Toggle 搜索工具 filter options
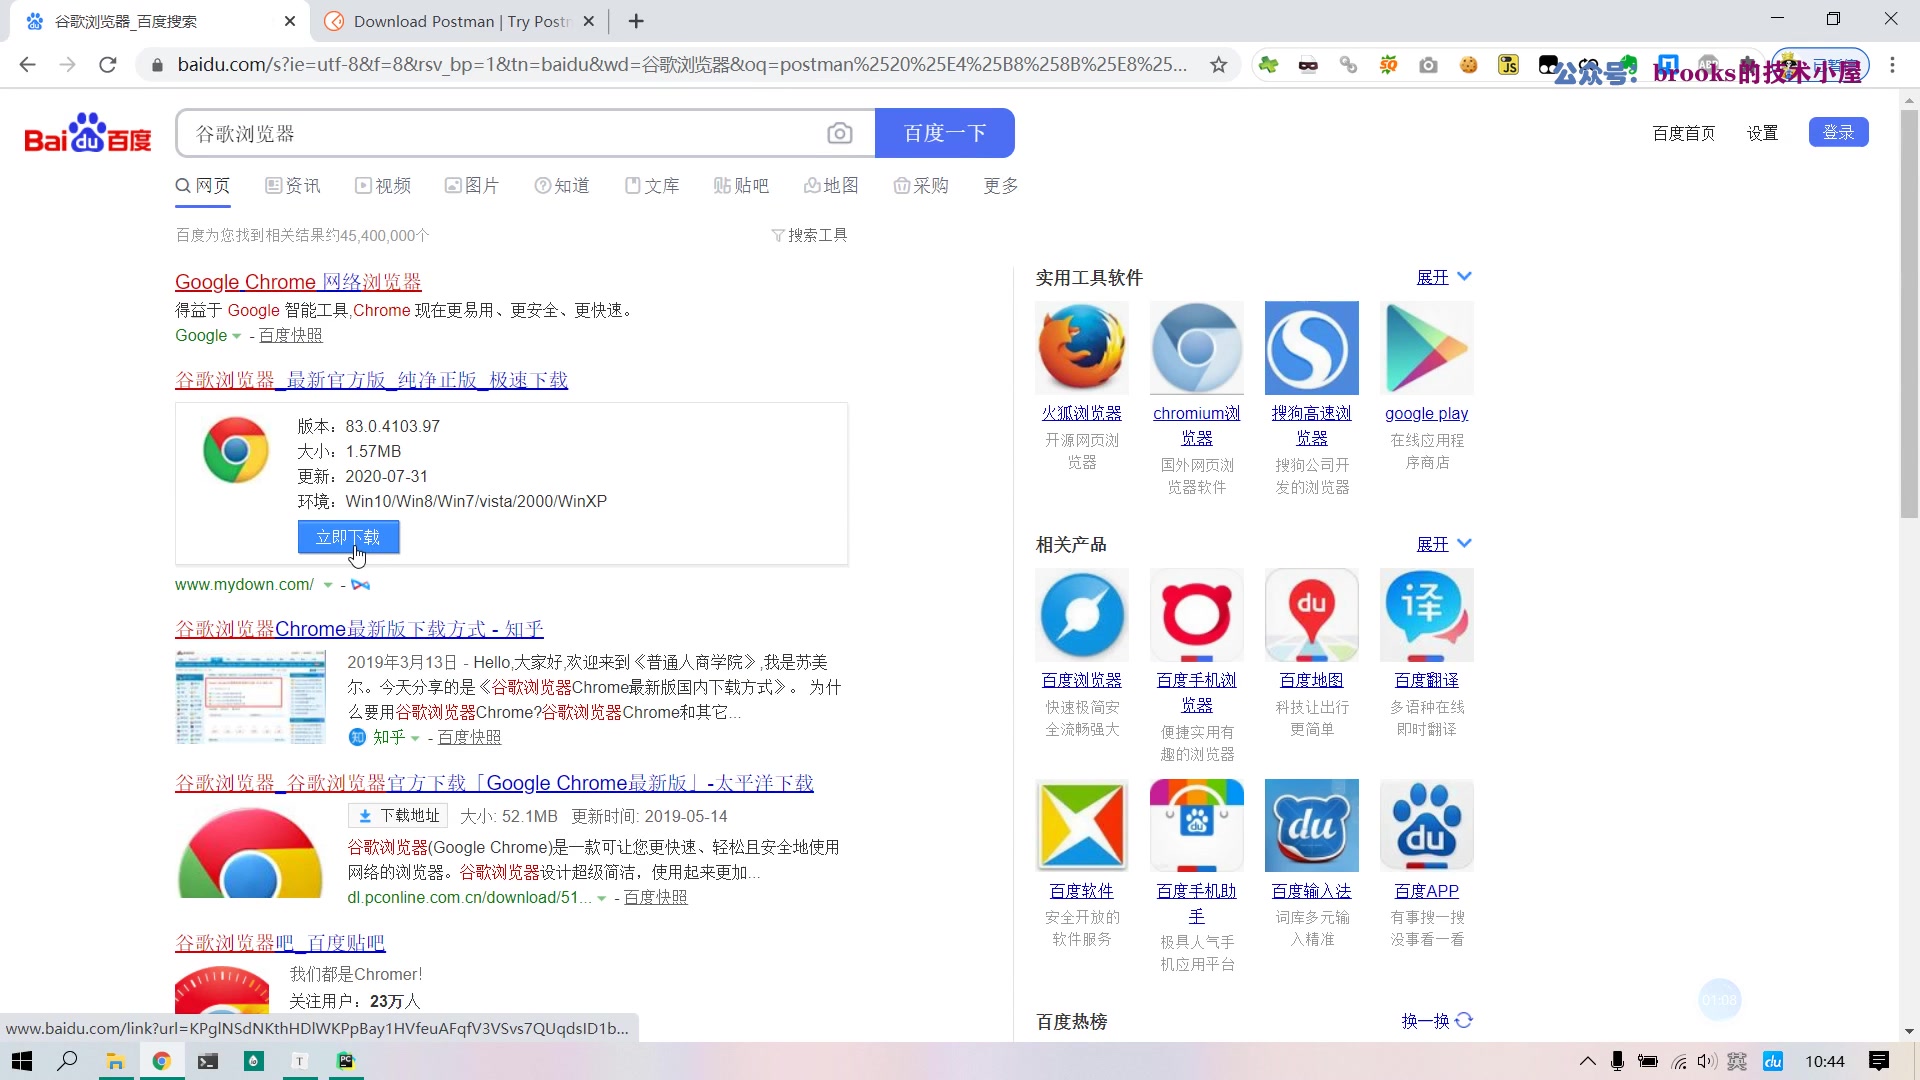 pyautogui.click(x=809, y=234)
